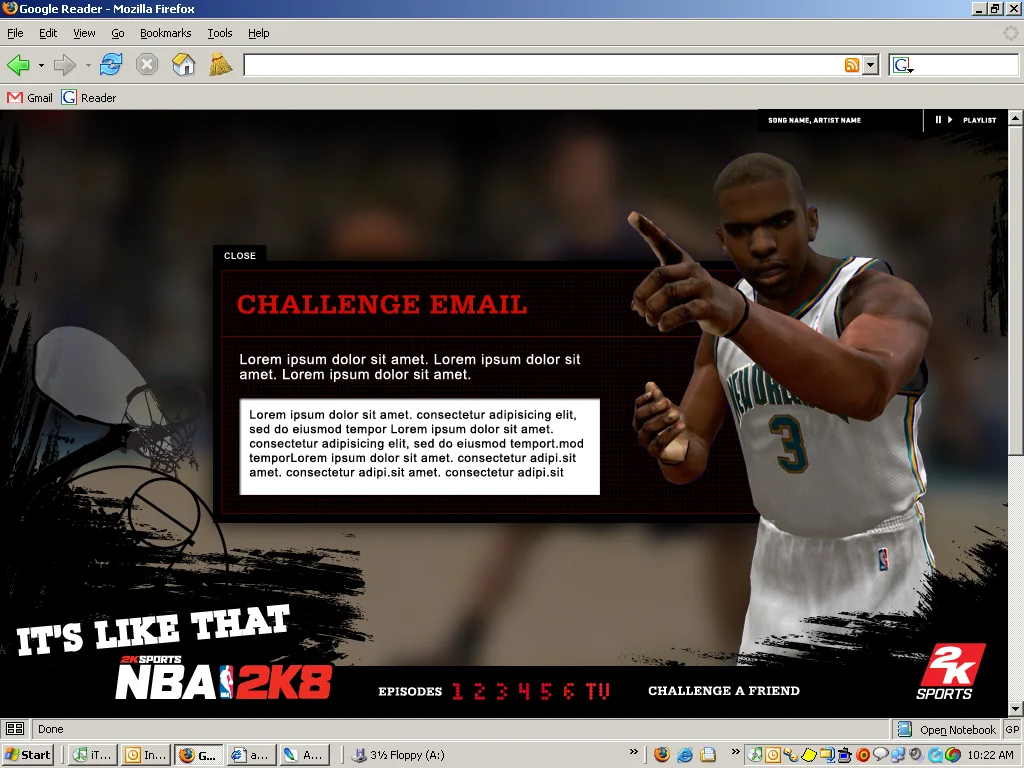The width and height of the screenshot is (1024, 768).
Task: Open the Gmail bookmark
Action: click(x=29, y=98)
